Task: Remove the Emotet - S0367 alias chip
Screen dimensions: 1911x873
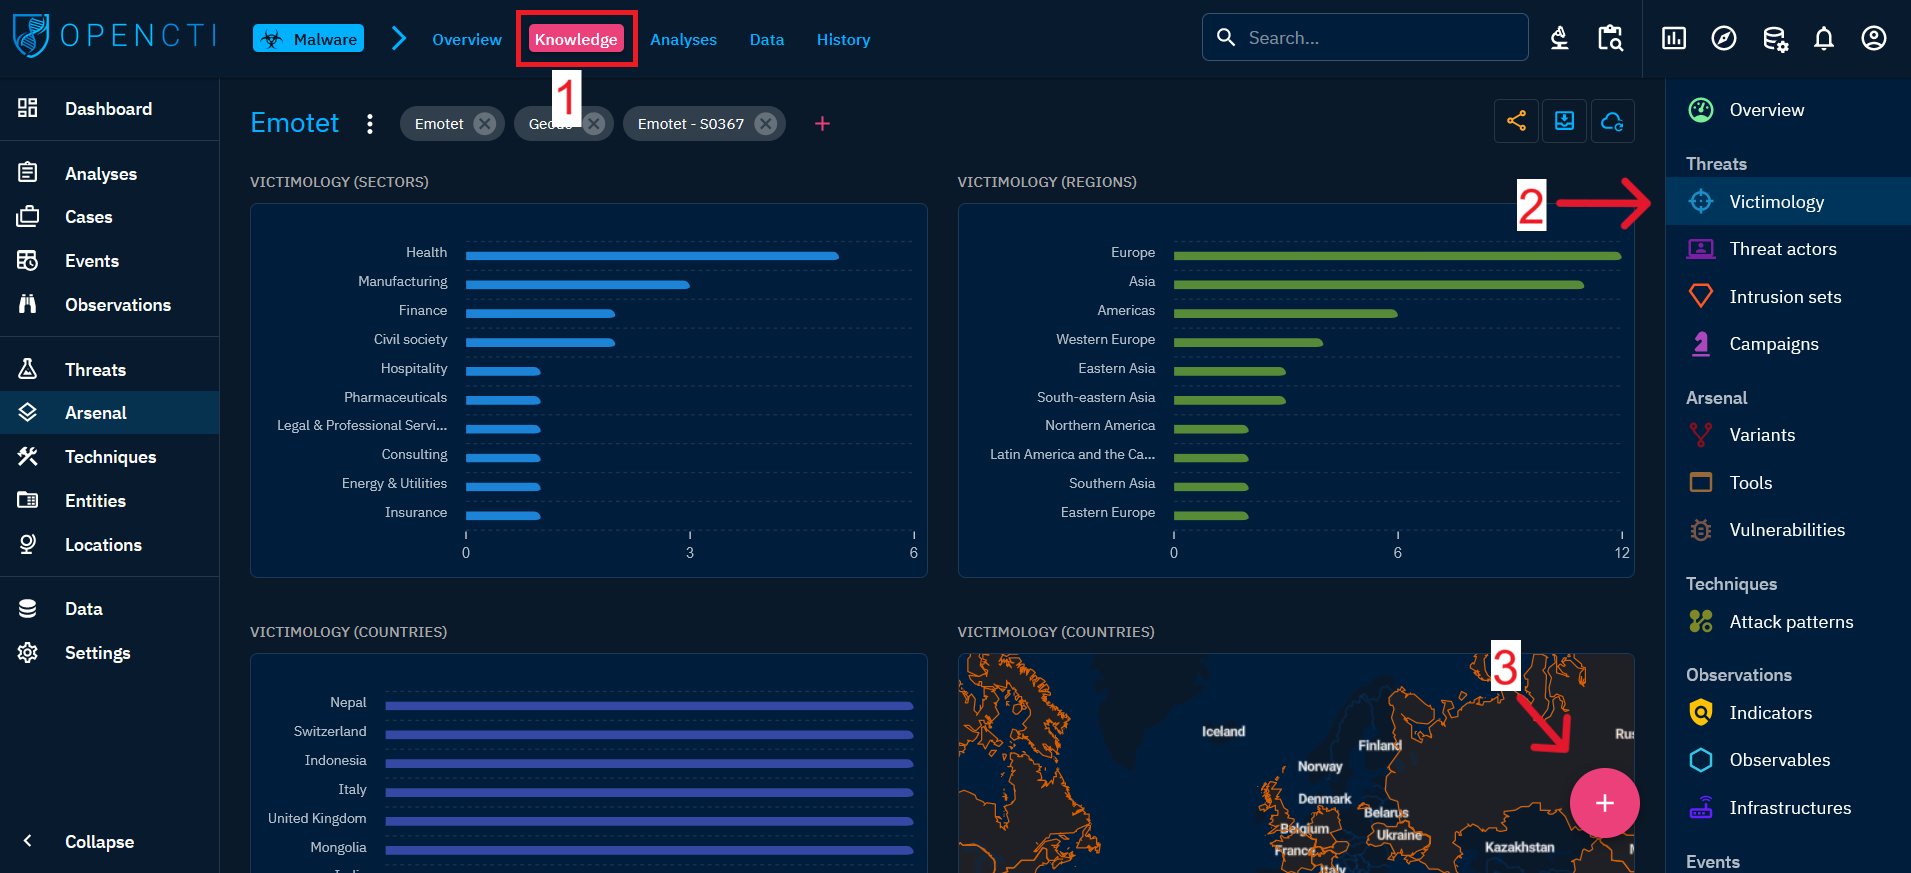Action: [x=765, y=124]
